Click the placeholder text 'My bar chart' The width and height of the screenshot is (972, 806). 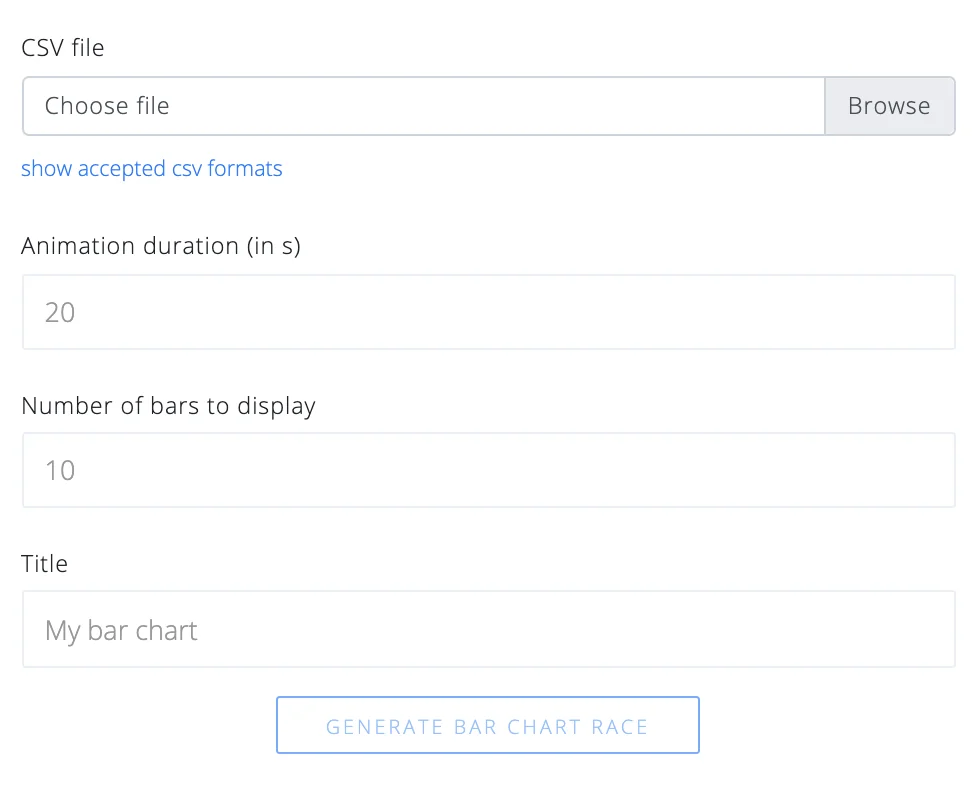(x=120, y=630)
